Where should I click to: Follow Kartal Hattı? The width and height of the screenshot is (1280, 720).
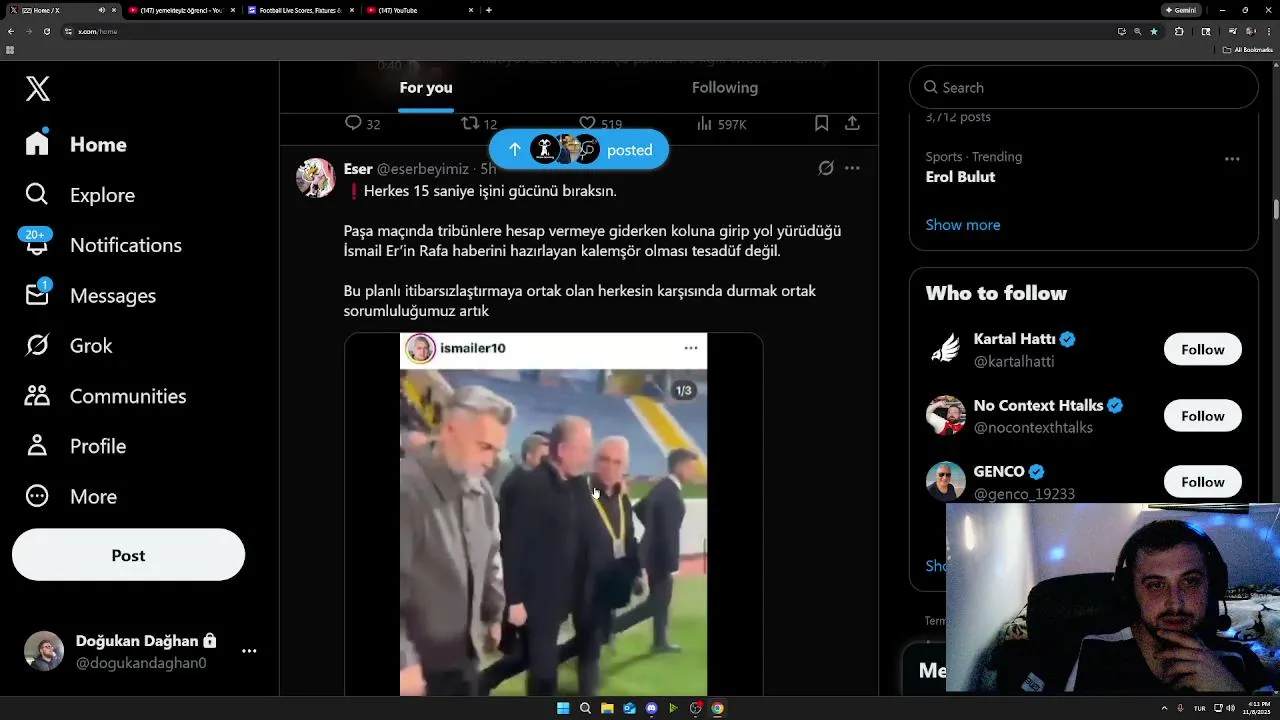pos(1202,349)
